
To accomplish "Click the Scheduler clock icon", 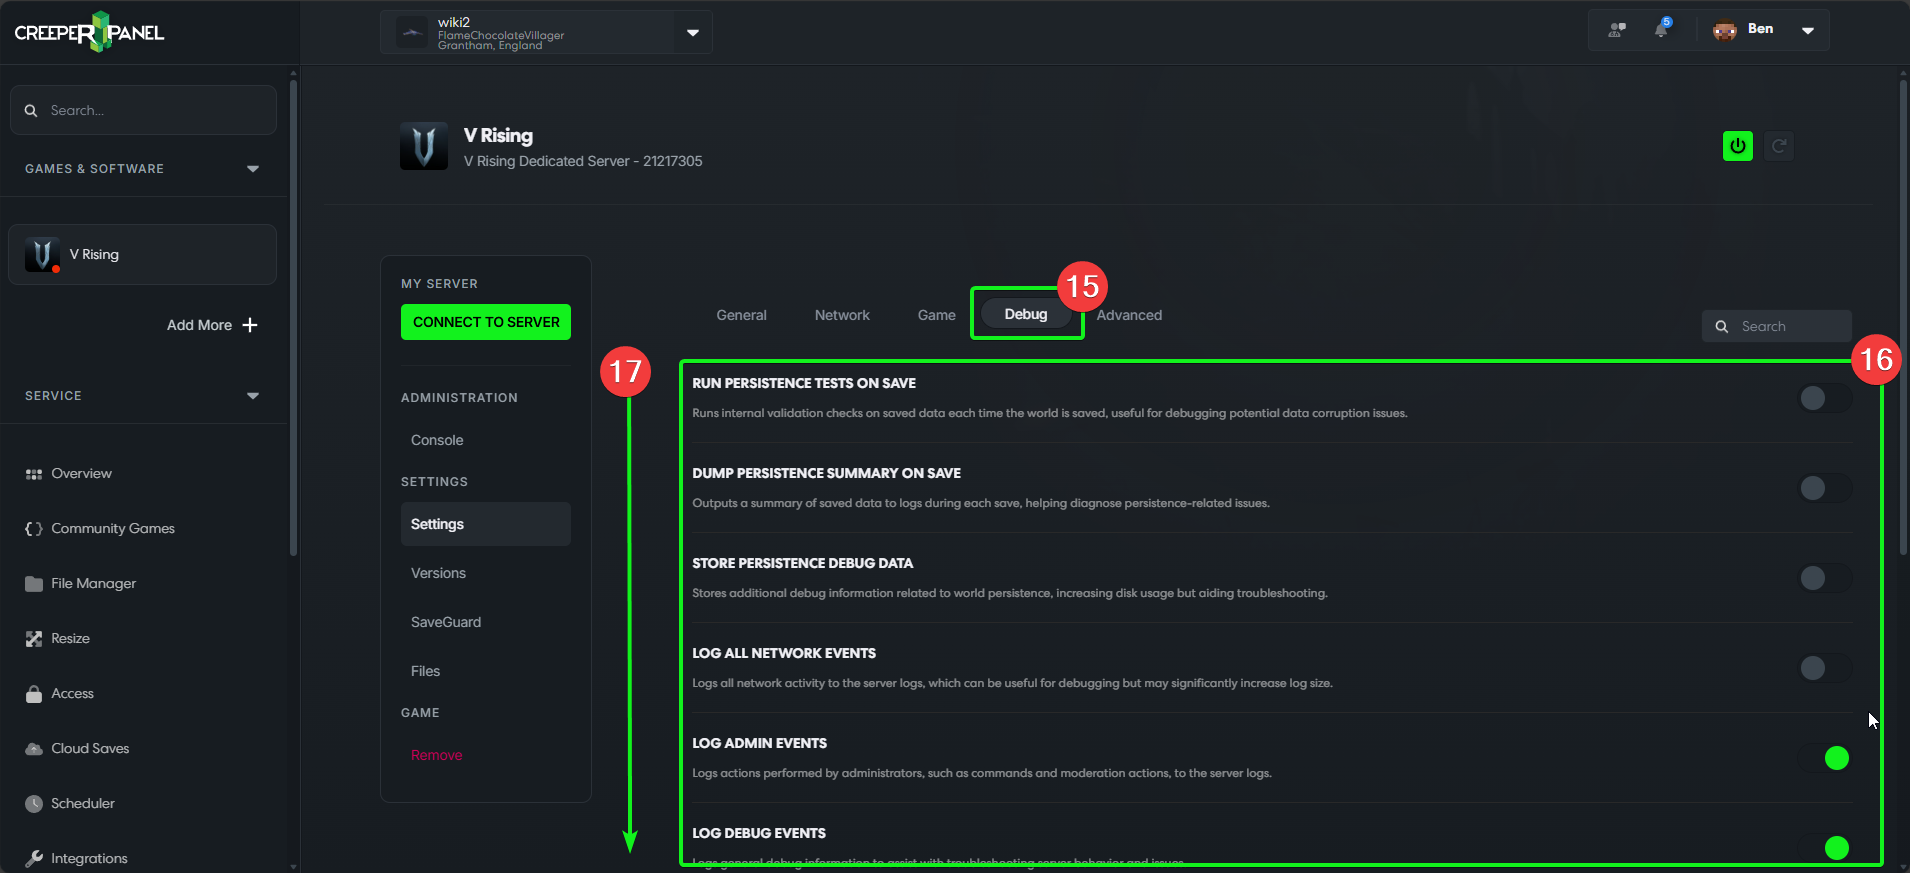I will [34, 804].
